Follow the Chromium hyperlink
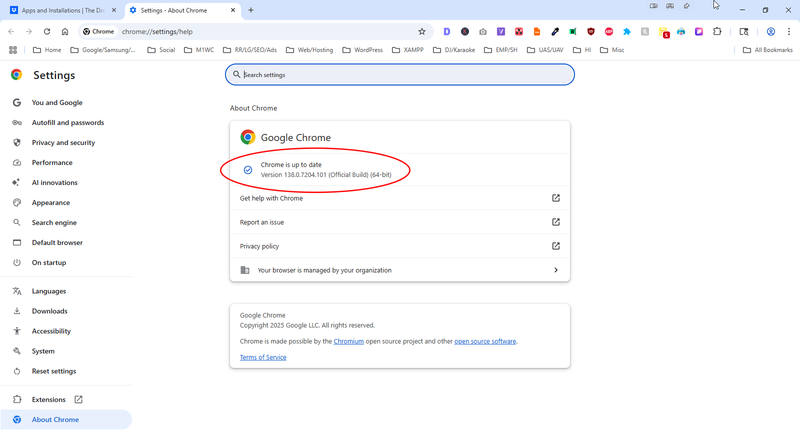The image size is (800, 435). 348,341
